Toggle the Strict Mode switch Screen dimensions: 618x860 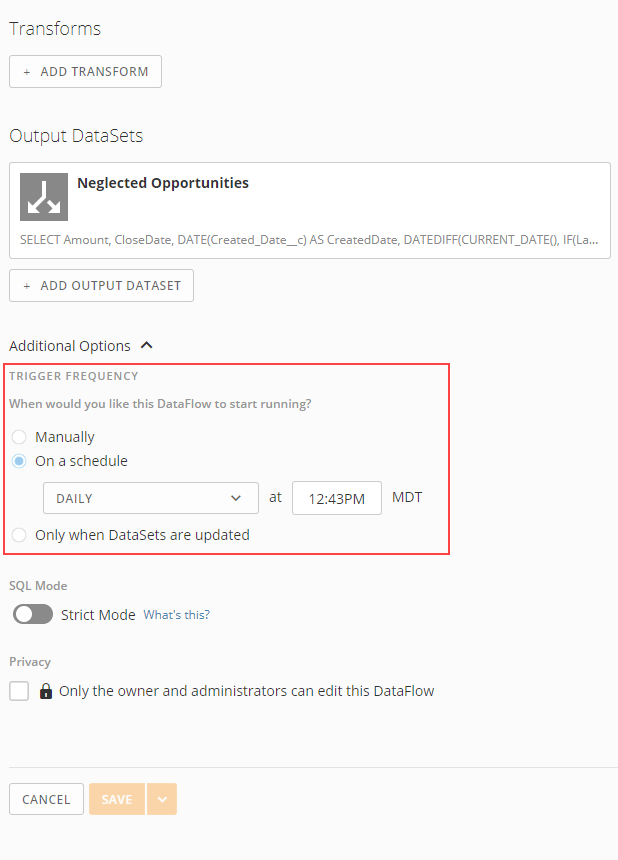click(33, 614)
